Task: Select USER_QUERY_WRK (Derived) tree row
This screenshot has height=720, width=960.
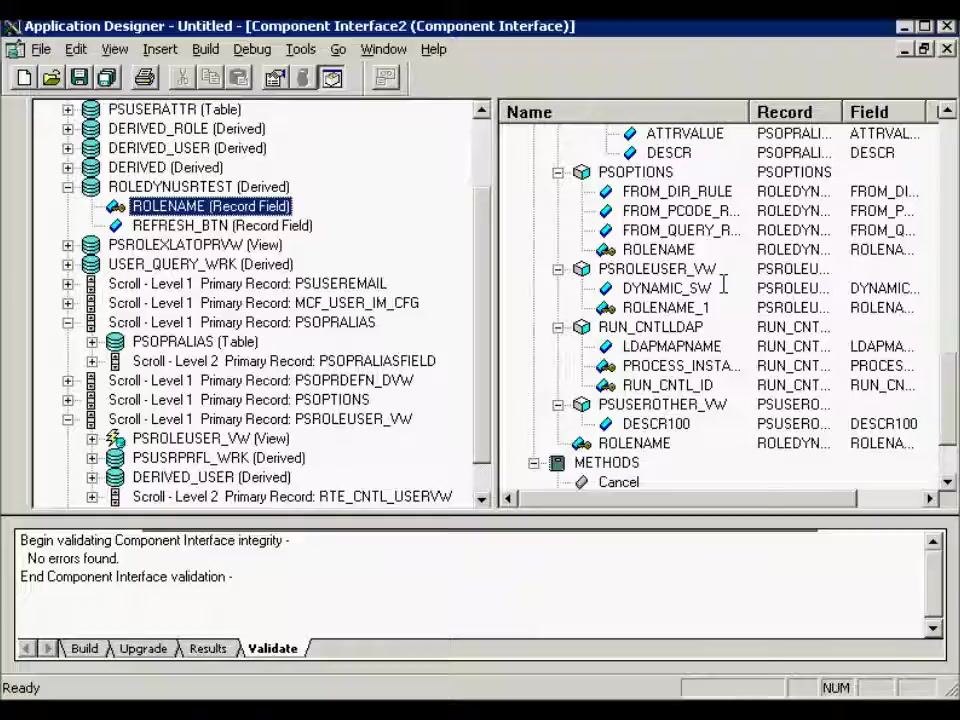Action: (201, 264)
